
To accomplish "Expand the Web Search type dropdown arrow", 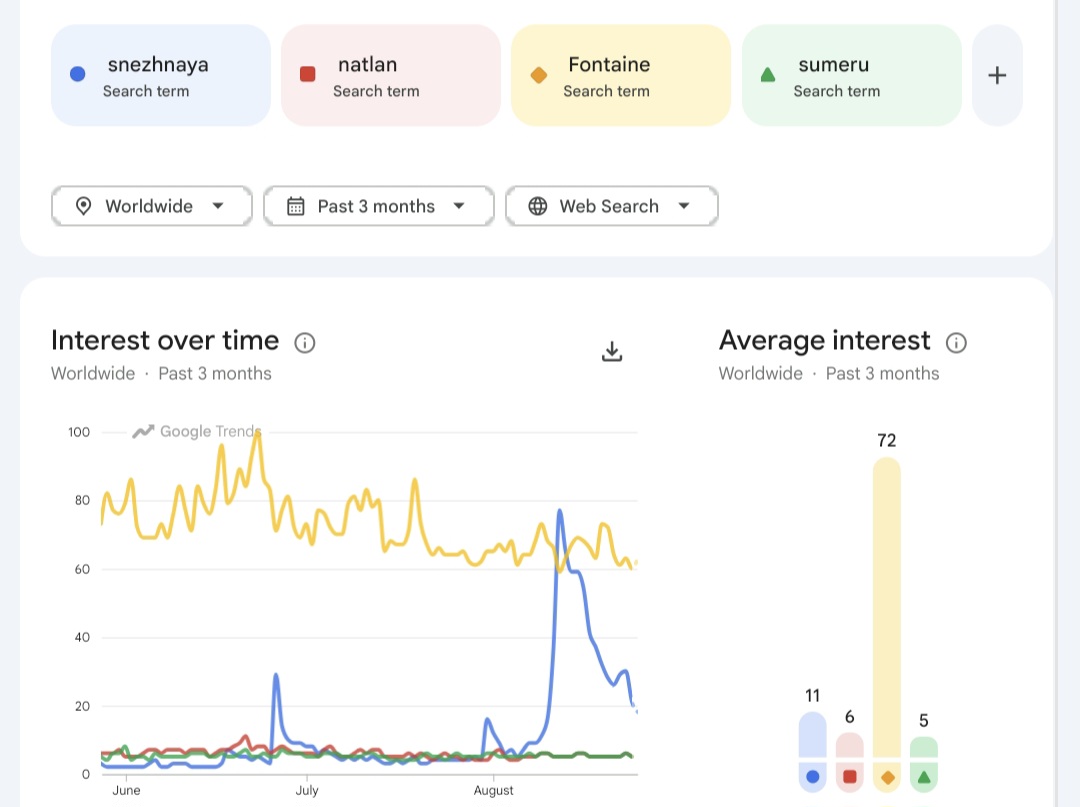I will click(683, 206).
